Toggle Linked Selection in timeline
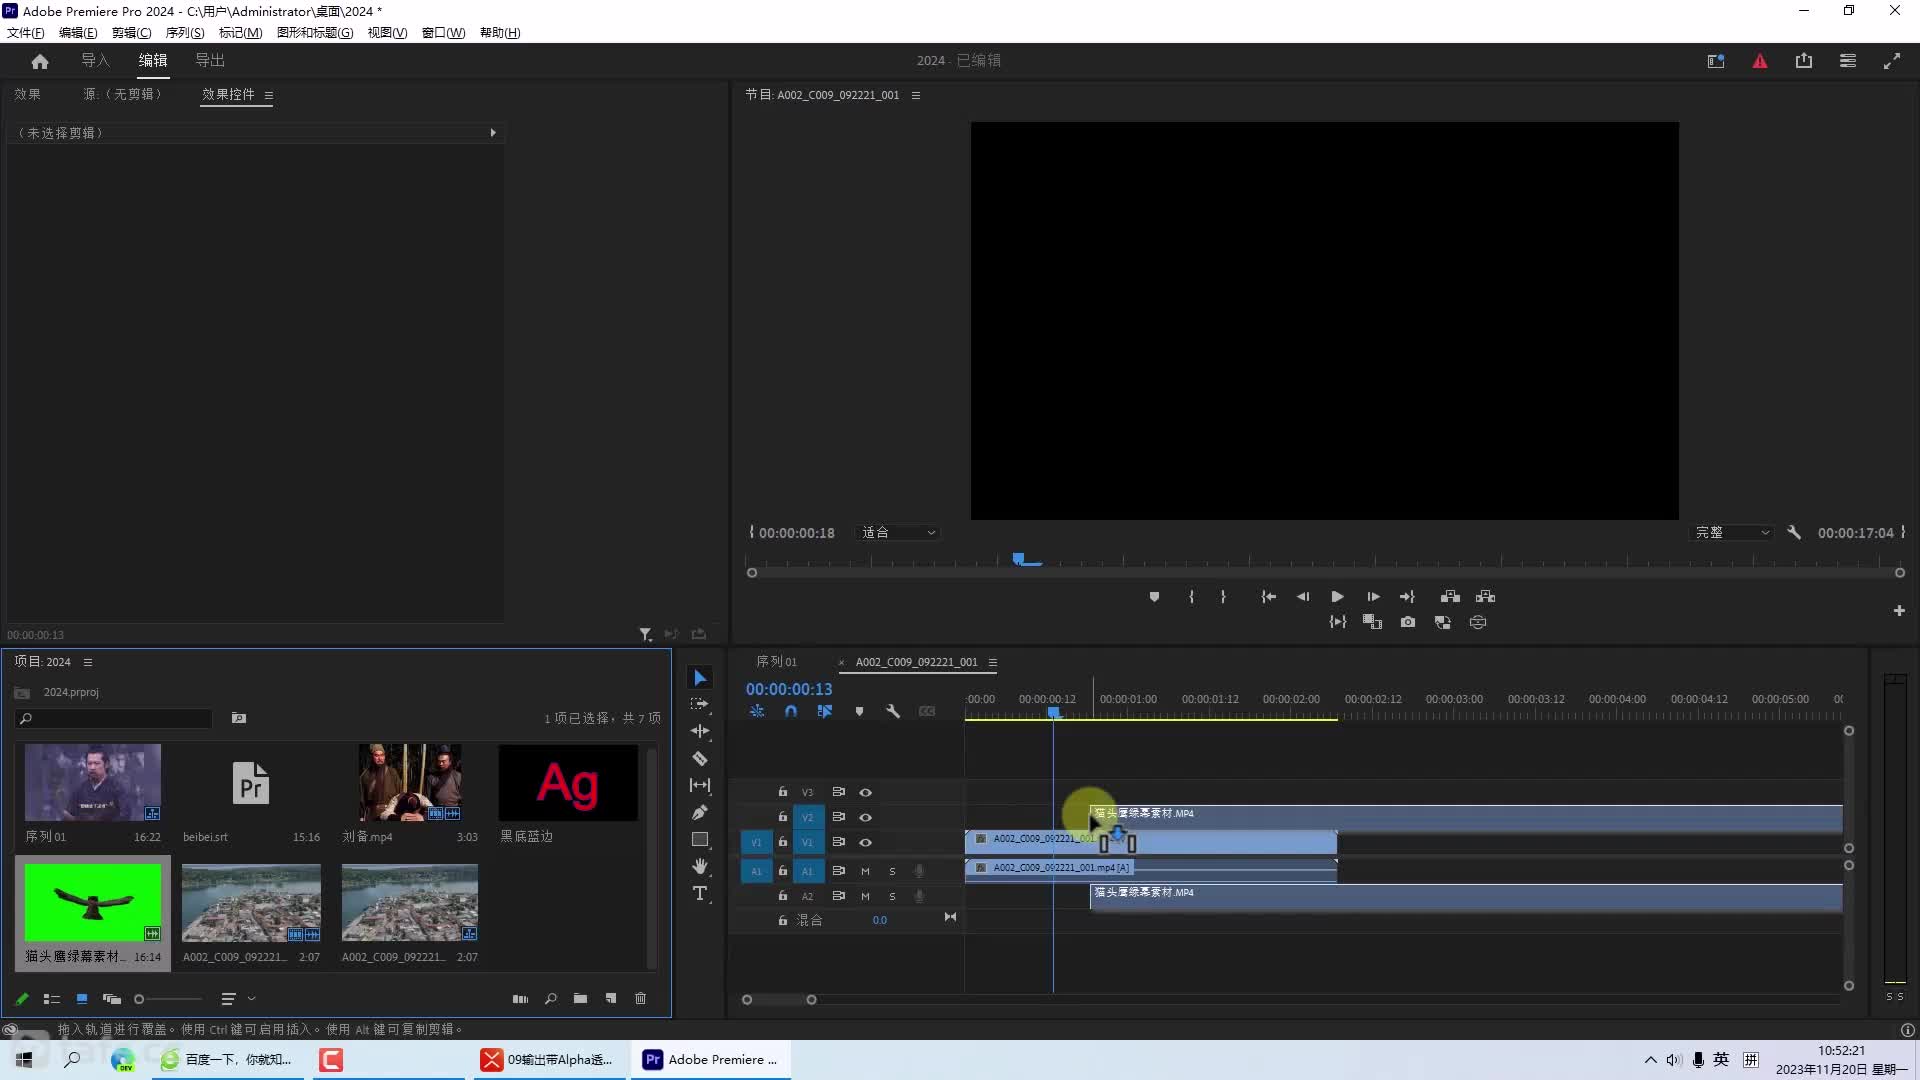This screenshot has width=1920, height=1080. point(825,711)
